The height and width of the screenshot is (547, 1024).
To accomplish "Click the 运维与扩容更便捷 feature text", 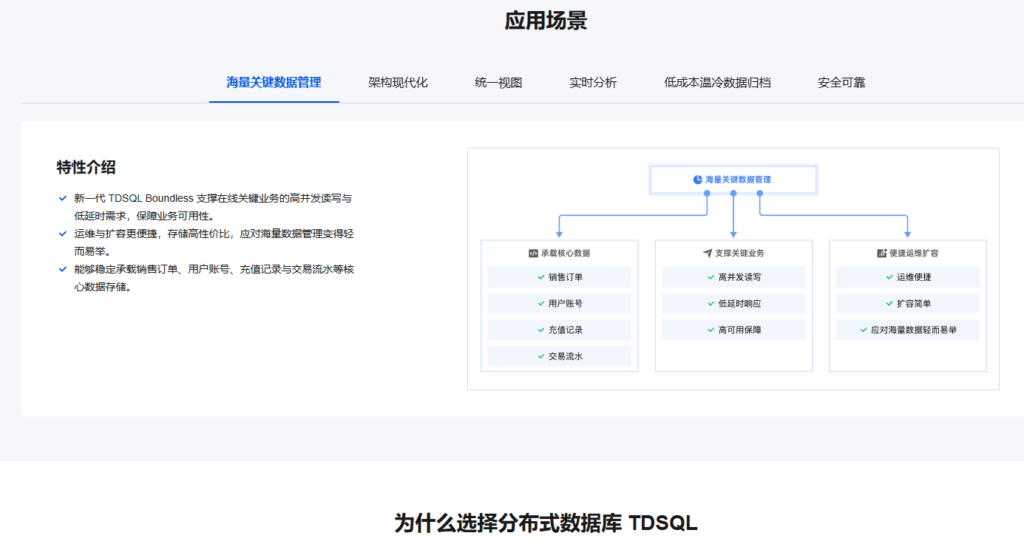I will [214, 242].
